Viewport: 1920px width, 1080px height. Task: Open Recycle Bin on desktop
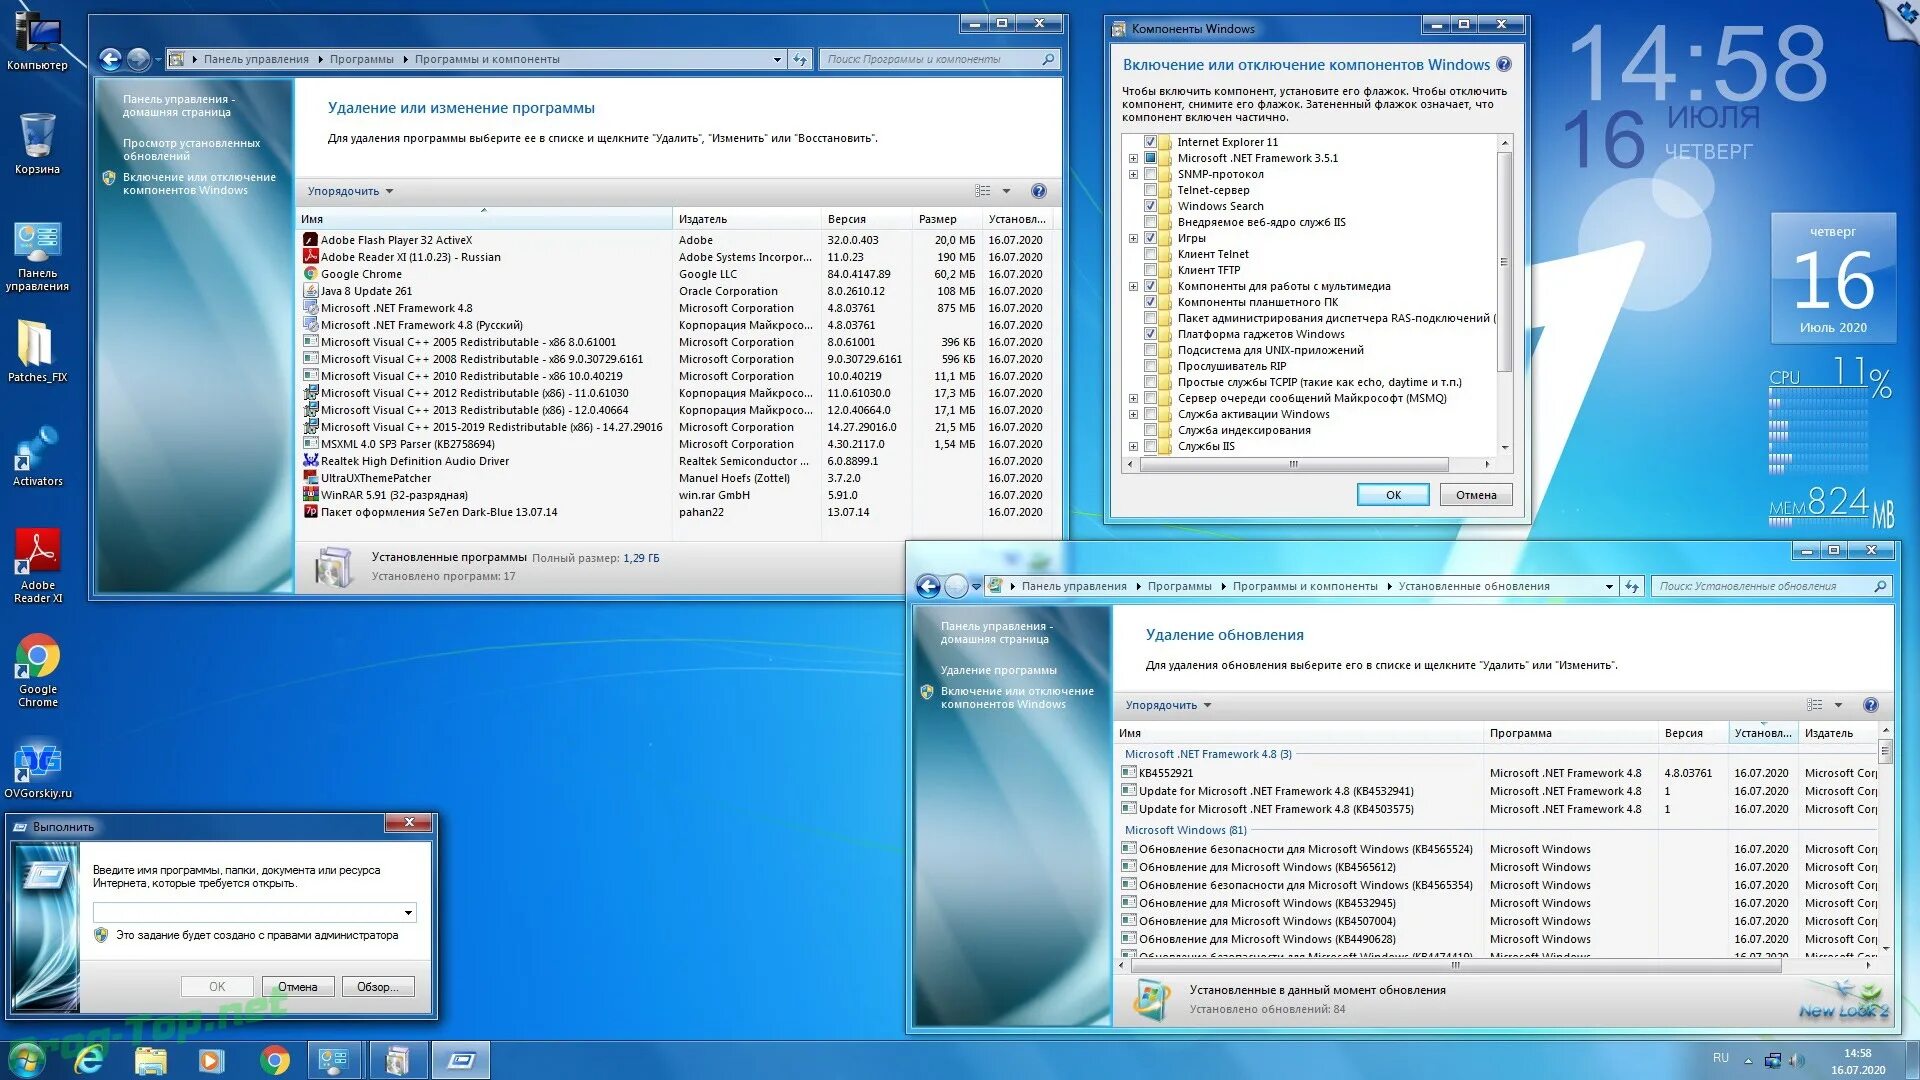click(37, 137)
